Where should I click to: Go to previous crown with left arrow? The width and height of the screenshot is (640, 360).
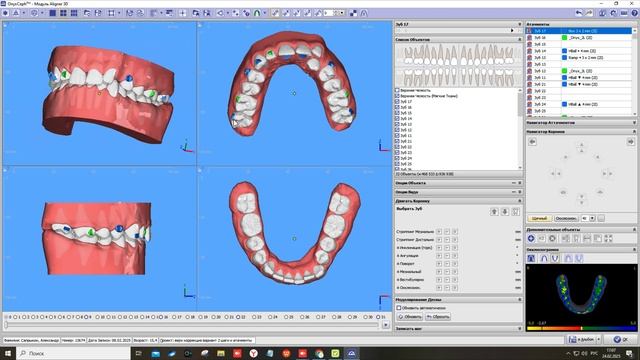532,142
